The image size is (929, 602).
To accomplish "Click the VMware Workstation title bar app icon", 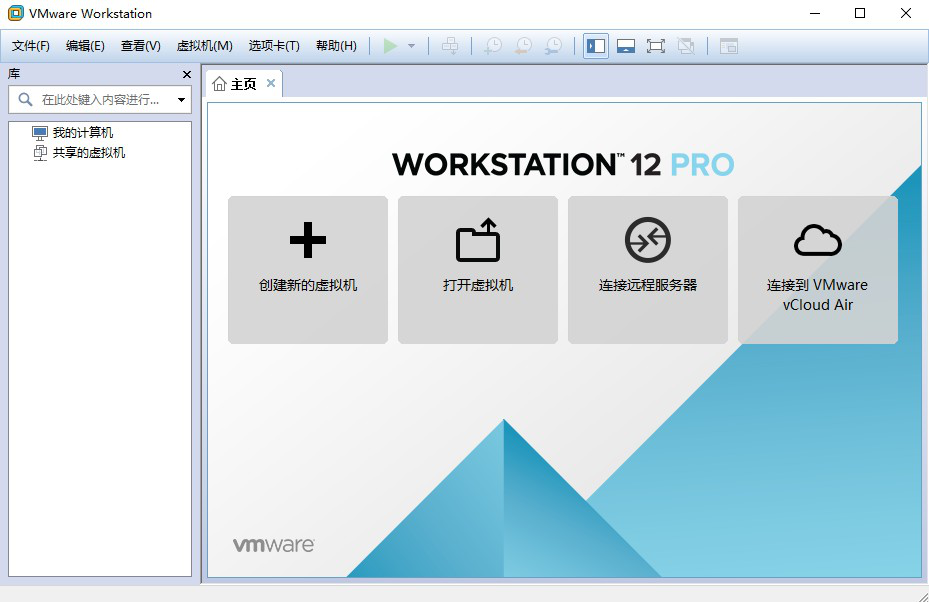I will point(16,13).
